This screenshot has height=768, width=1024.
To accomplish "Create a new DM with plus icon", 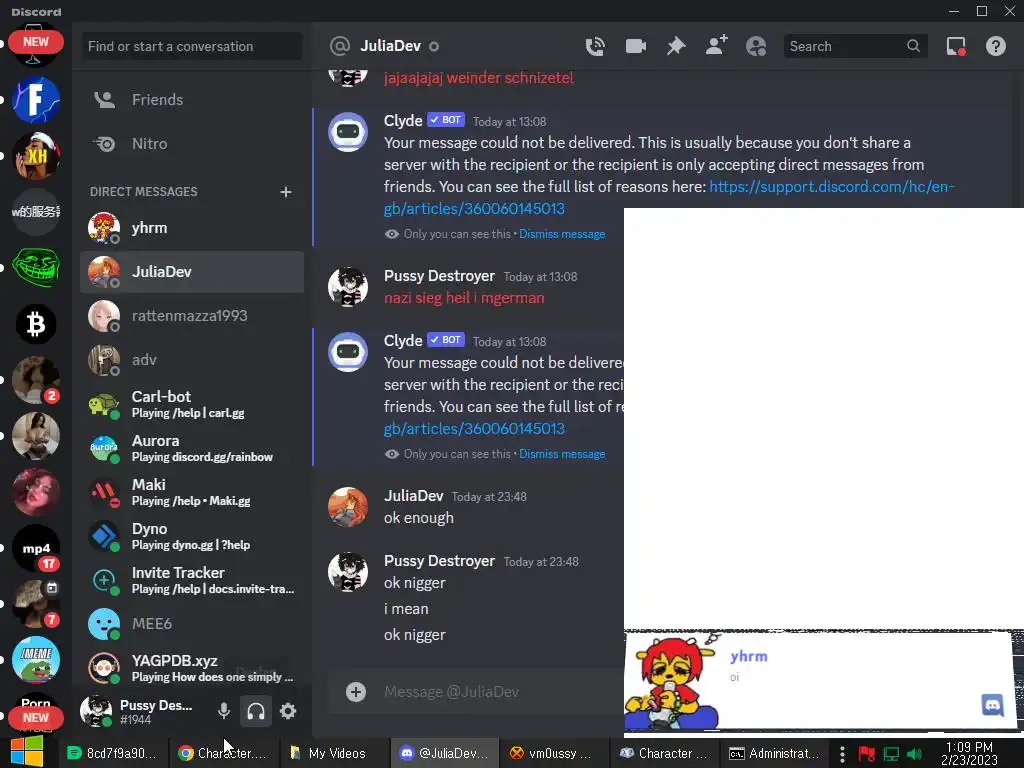I will tap(285, 192).
